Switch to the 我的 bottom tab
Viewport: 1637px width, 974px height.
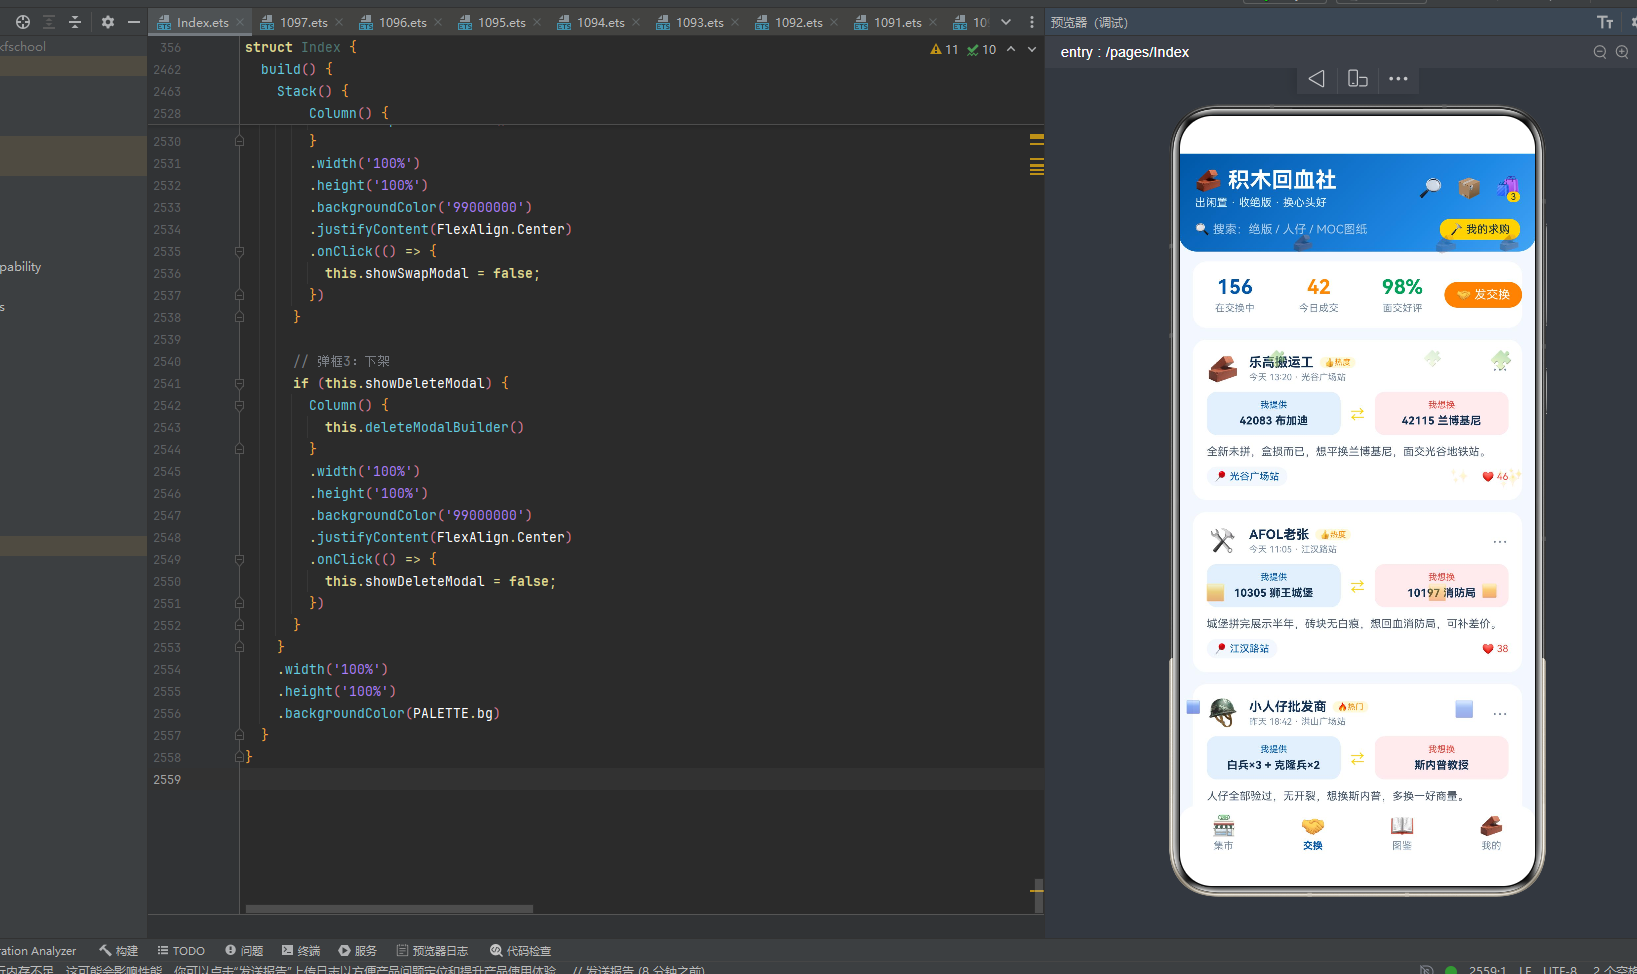(1491, 832)
